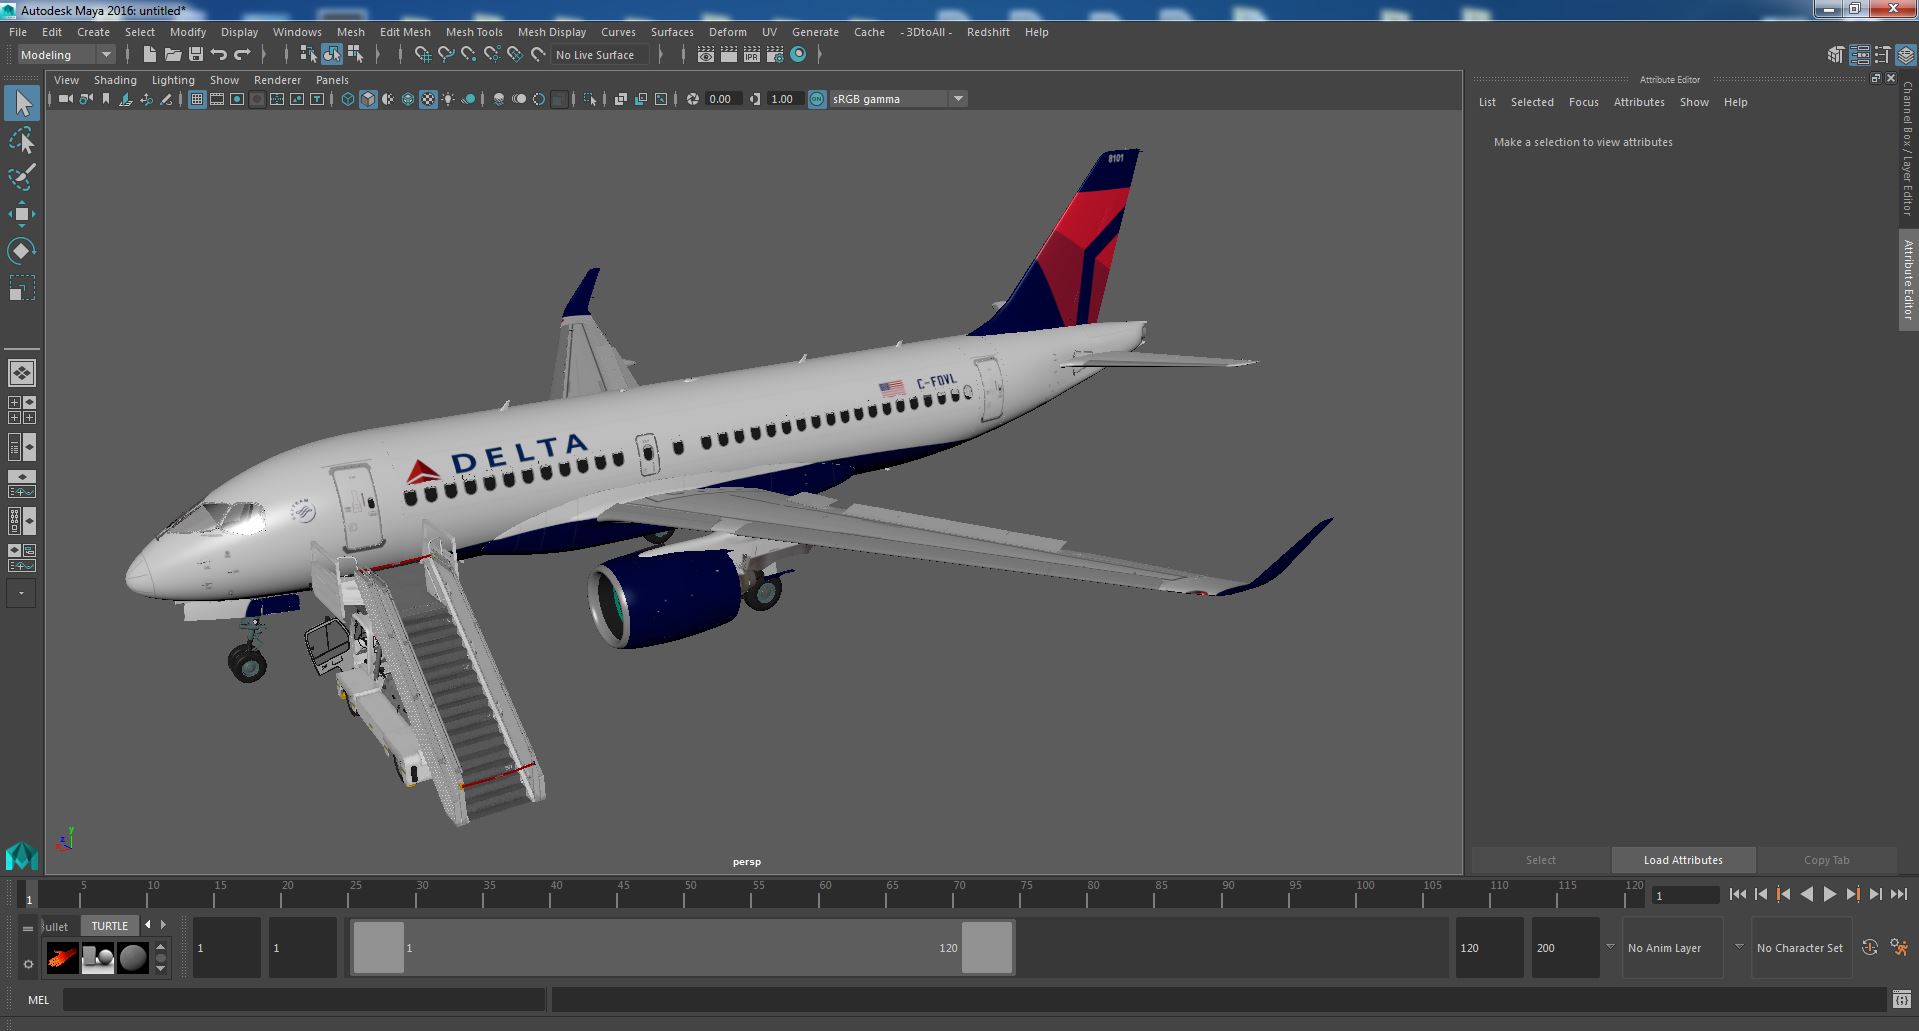Open Attribute Editor Focus menu
Viewport: 1919px width, 1031px height.
(x=1583, y=102)
